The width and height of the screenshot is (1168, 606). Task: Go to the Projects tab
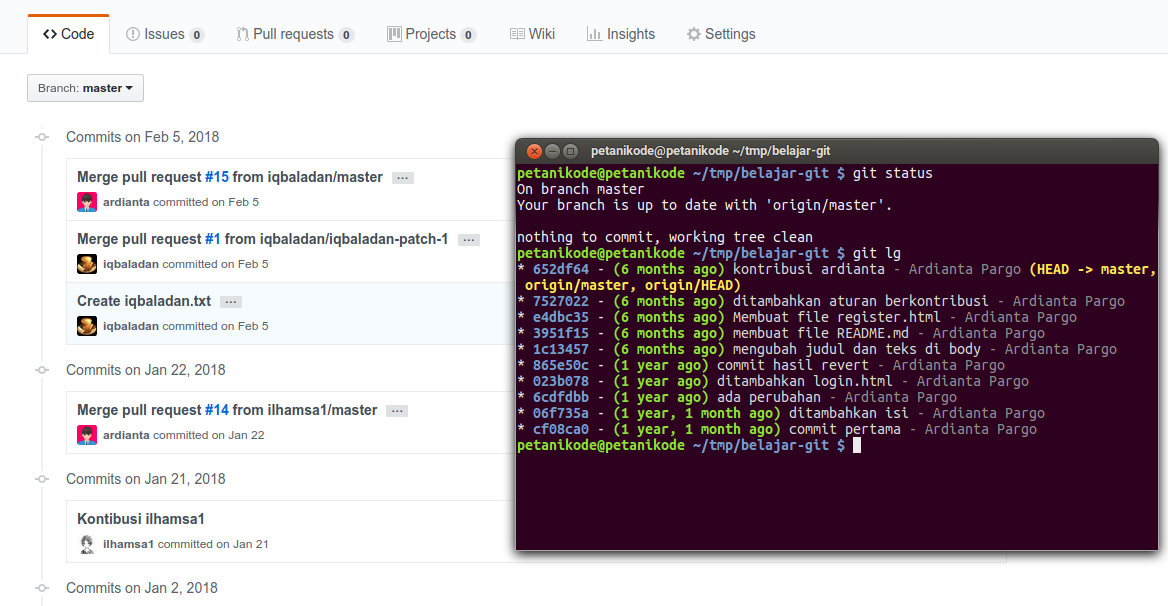[x=431, y=34]
